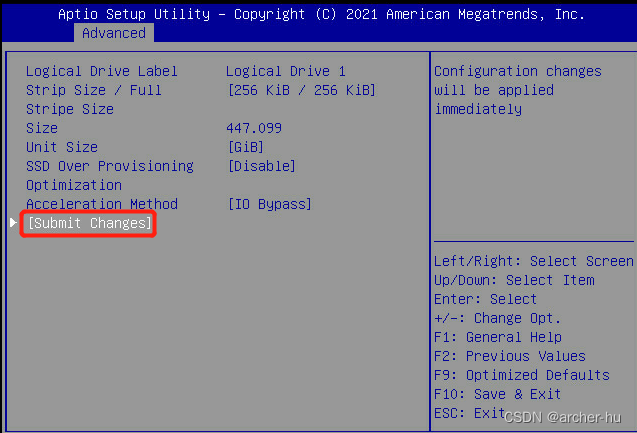Image resolution: width=637 pixels, height=433 pixels.
Task: Select the Logical Drive Label row
Action: point(102,71)
